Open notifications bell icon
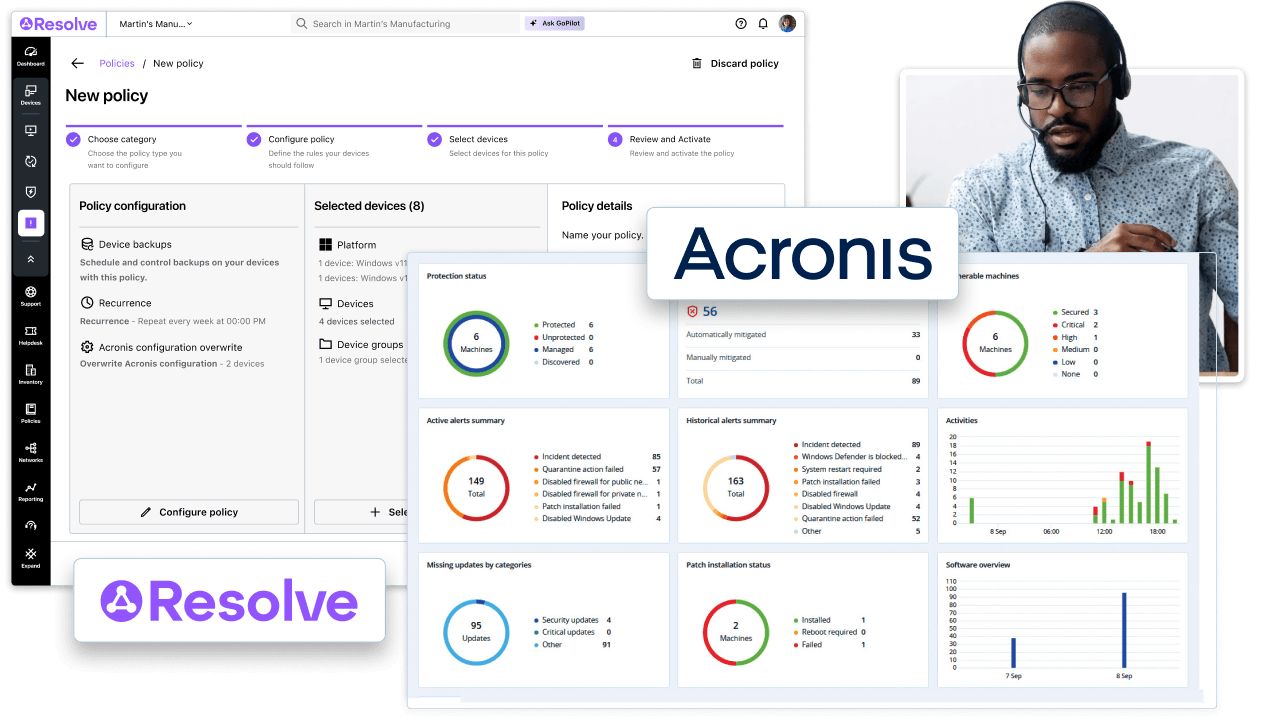Screen dimensions: 1280x720 coord(764,23)
